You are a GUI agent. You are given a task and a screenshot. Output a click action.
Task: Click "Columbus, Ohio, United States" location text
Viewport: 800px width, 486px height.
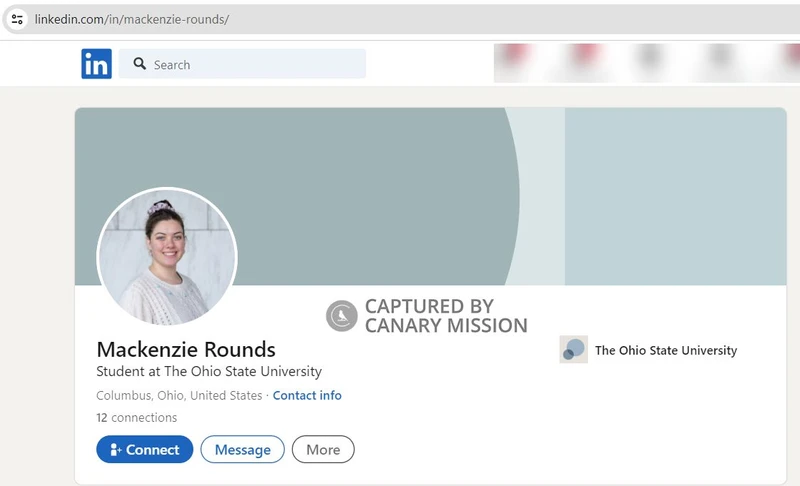pyautogui.click(x=179, y=395)
